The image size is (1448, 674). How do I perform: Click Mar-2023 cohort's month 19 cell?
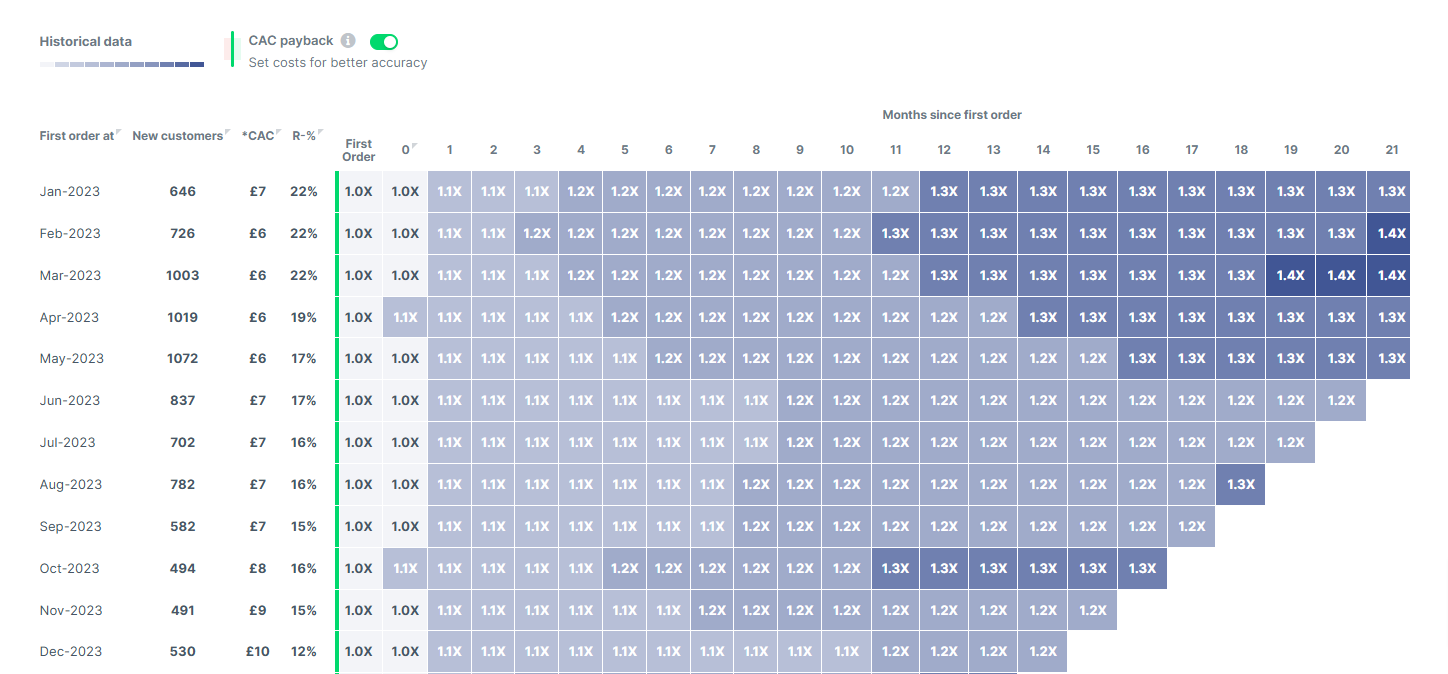[1290, 276]
